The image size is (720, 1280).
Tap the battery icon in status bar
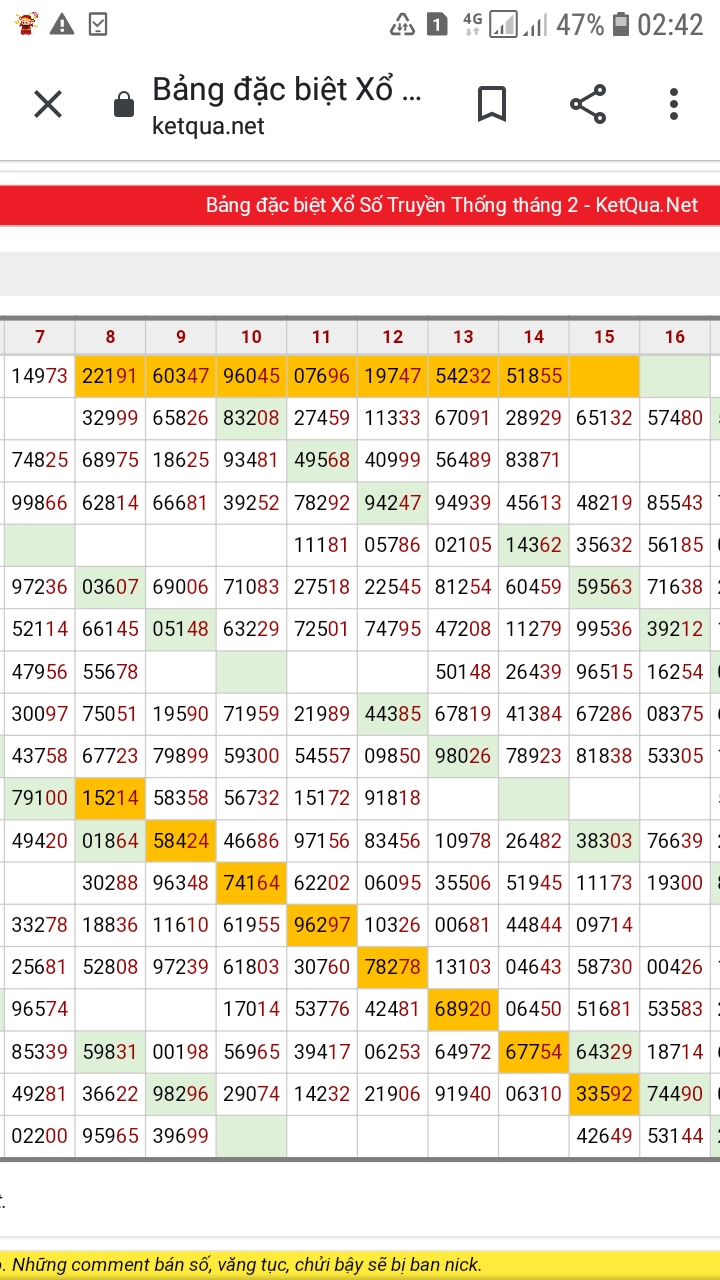pyautogui.click(x=621, y=24)
